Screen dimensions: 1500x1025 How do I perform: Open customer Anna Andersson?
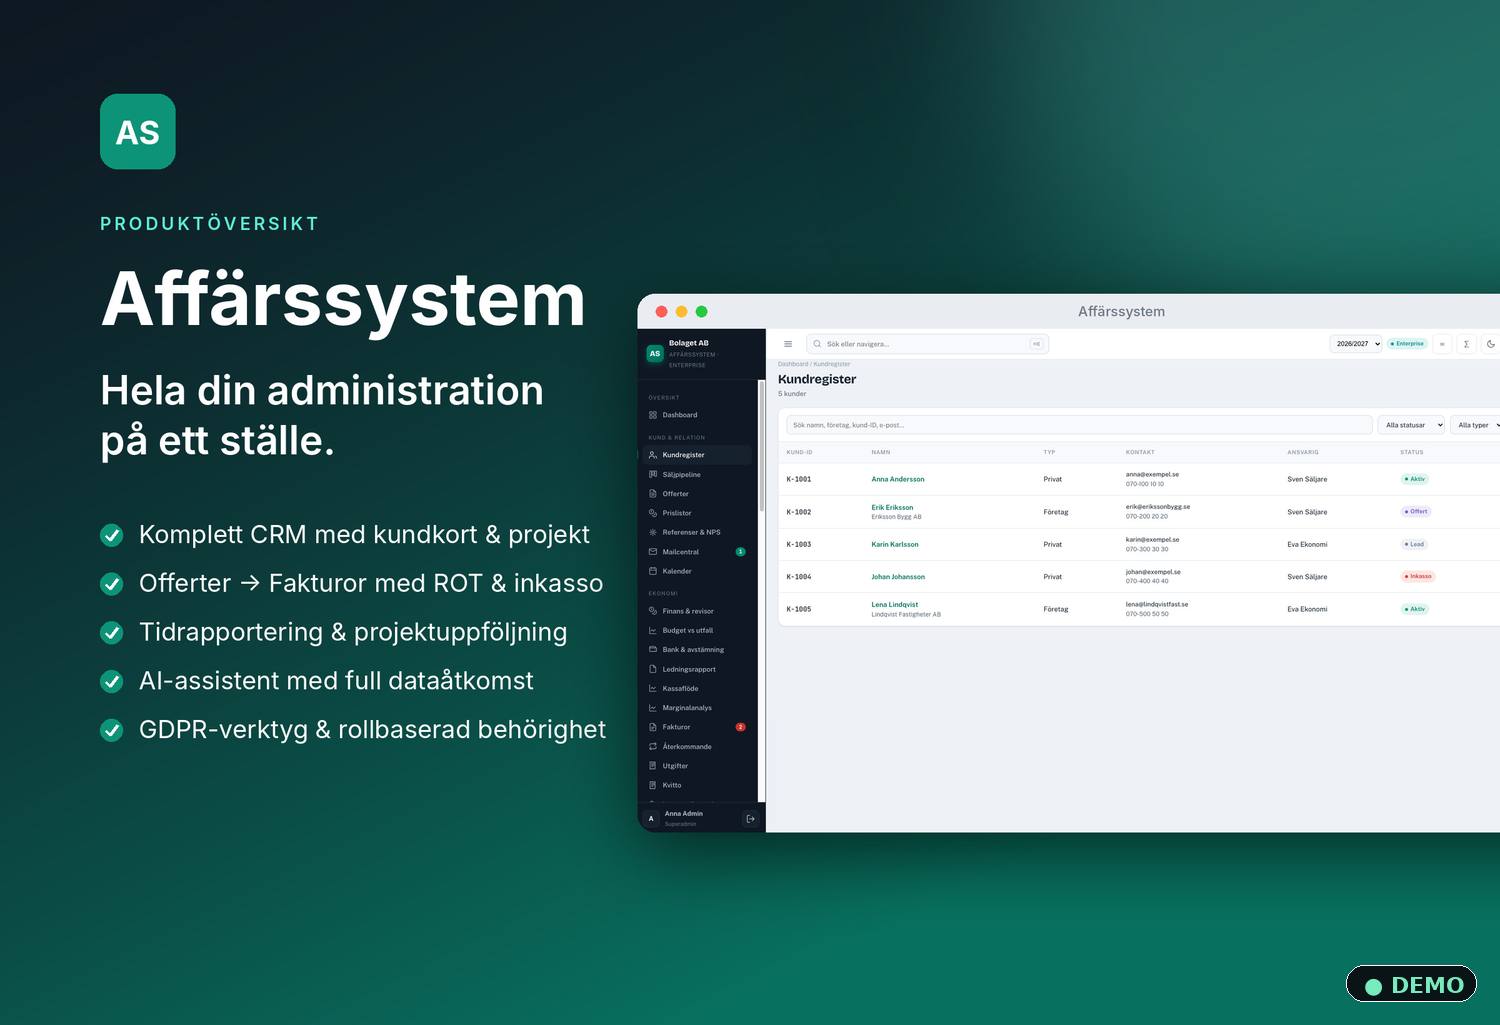click(898, 479)
